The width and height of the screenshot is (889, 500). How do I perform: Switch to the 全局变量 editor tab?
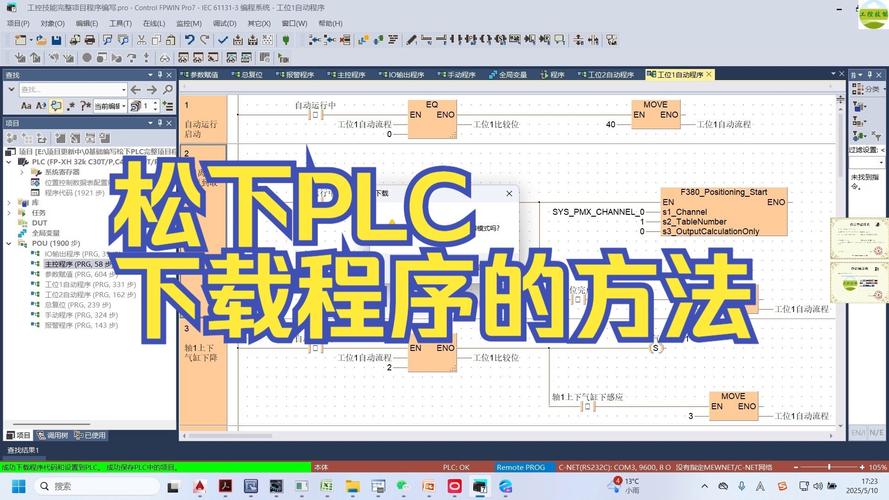pos(507,75)
